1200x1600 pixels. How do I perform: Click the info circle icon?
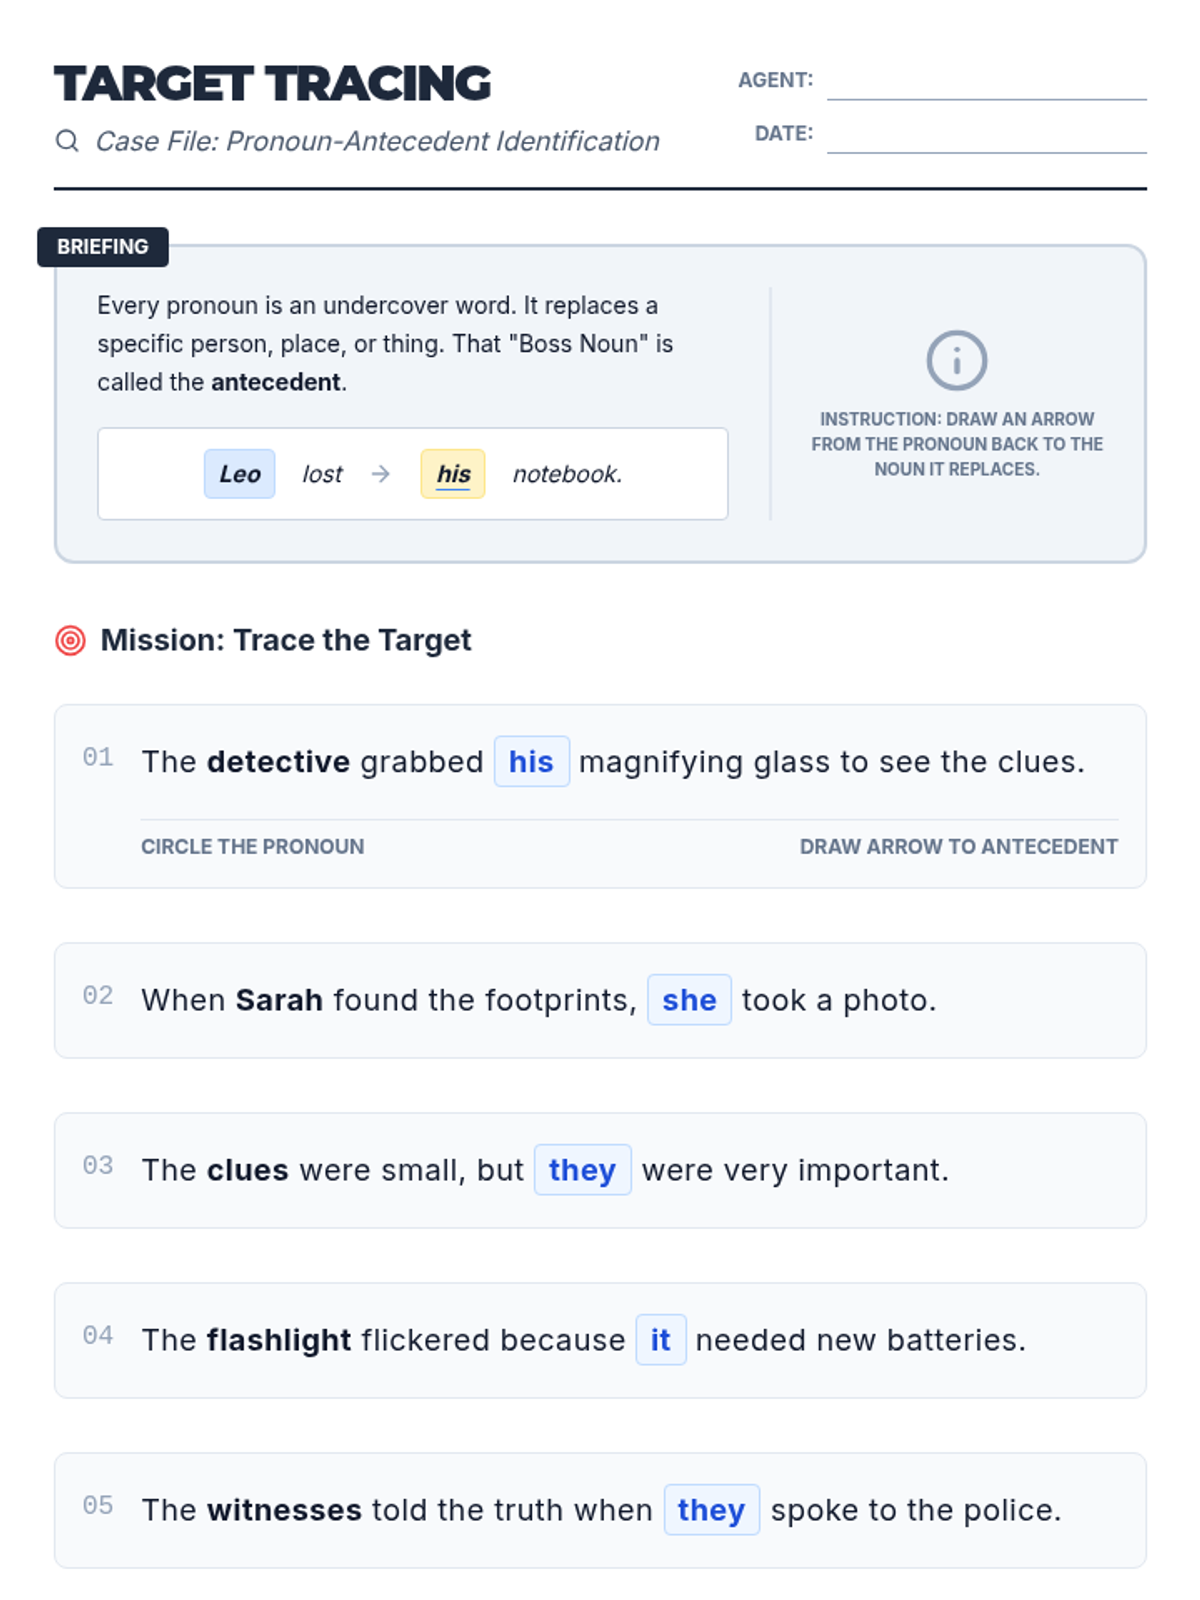pos(956,360)
